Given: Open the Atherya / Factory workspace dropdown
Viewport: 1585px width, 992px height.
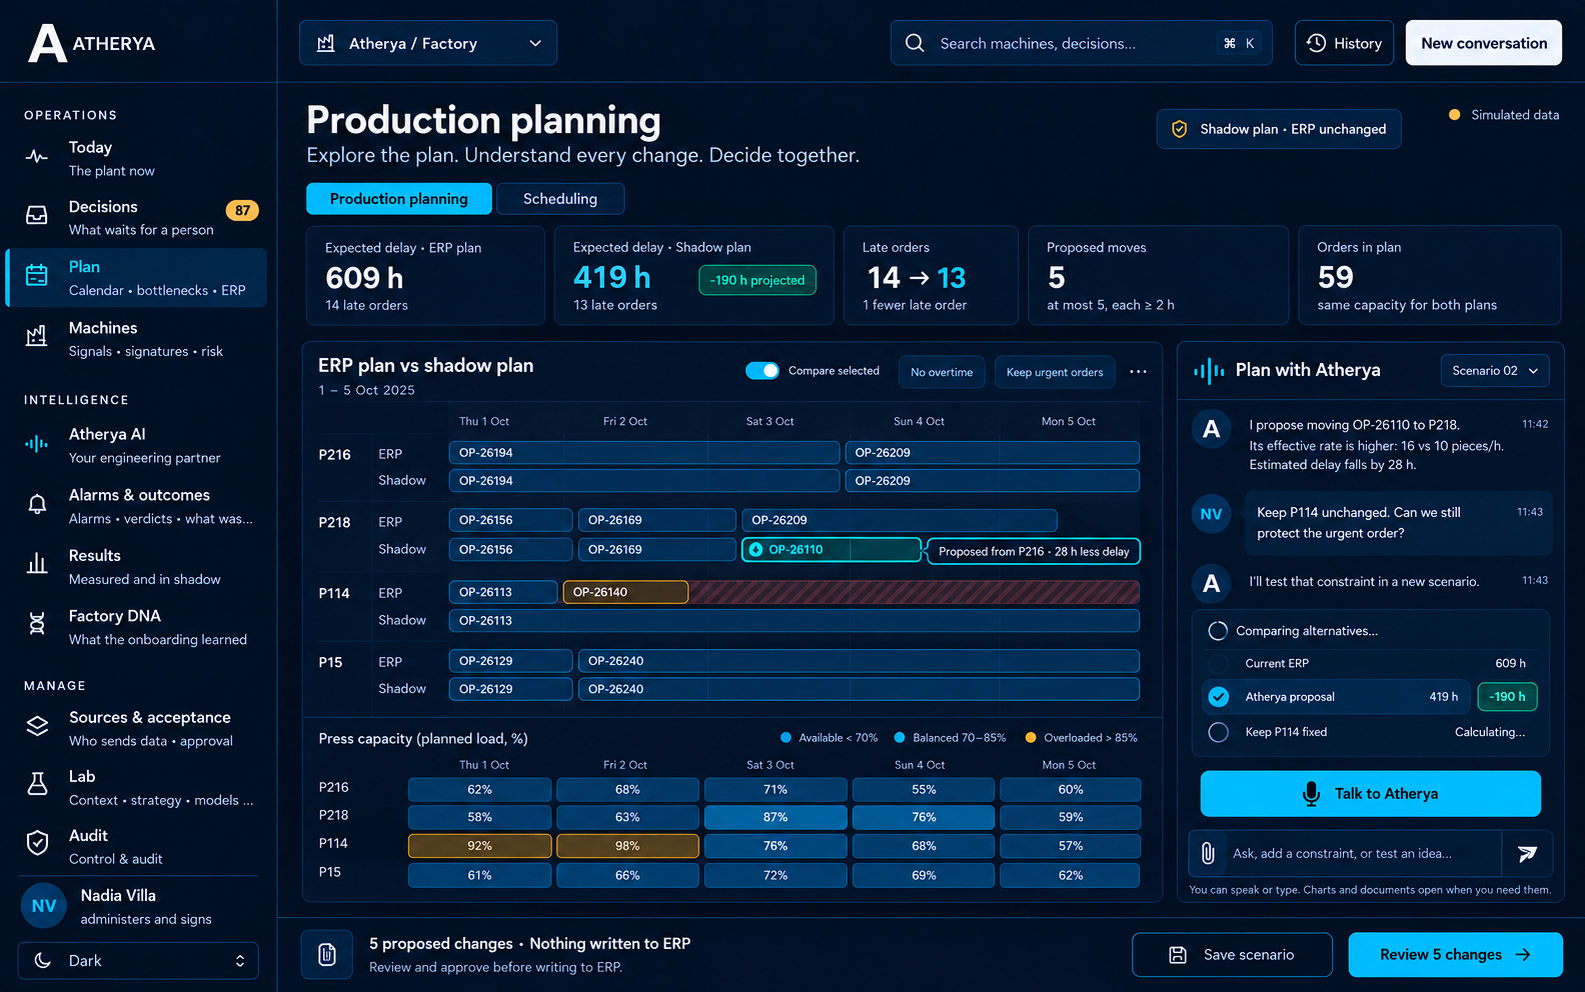Looking at the screenshot, I should tap(428, 43).
